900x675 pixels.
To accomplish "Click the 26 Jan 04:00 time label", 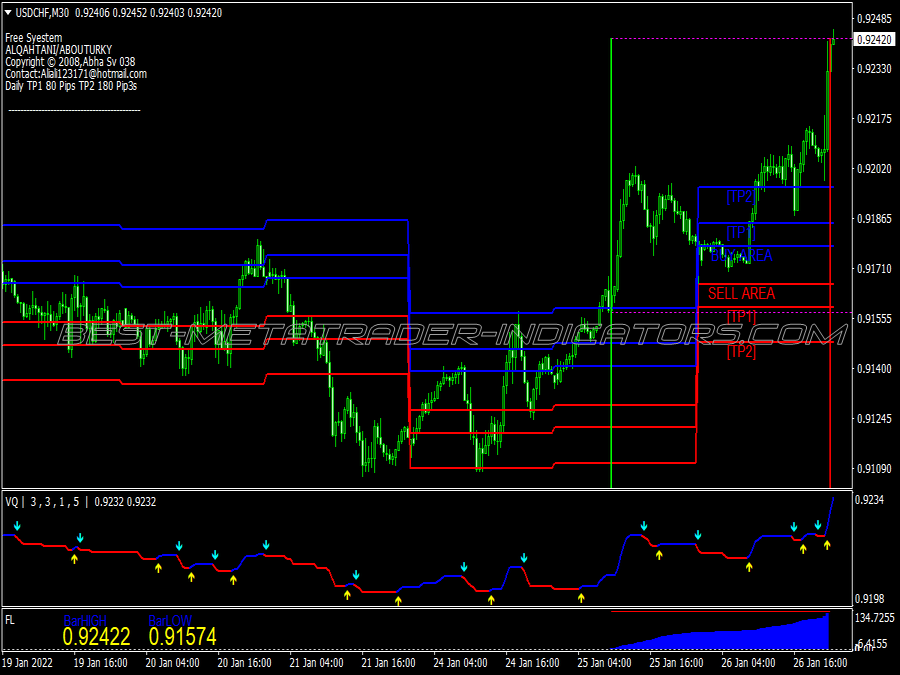I will tap(748, 662).
